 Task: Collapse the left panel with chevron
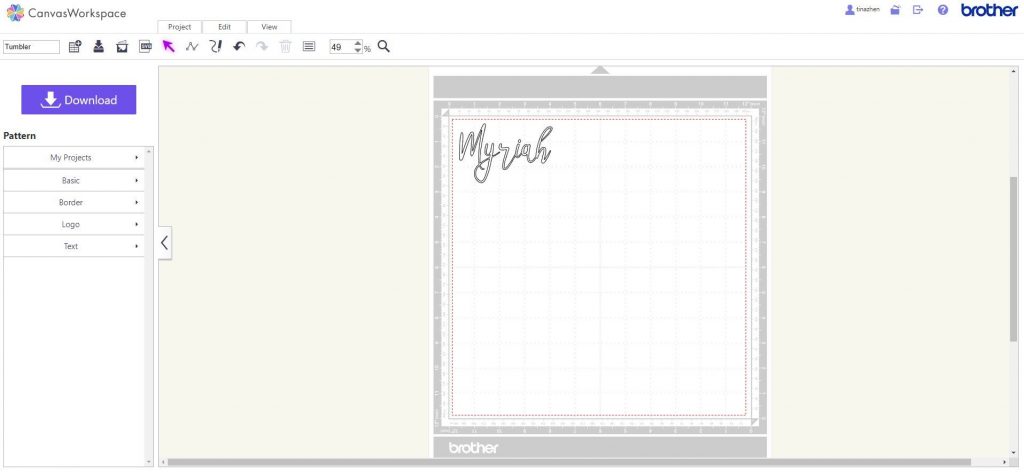pyautogui.click(x=165, y=242)
